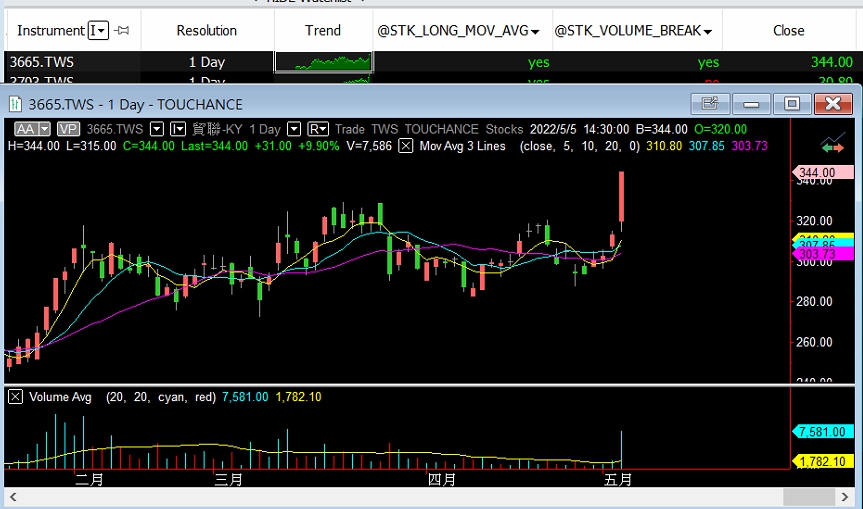Sort by the Close column header

[789, 30]
